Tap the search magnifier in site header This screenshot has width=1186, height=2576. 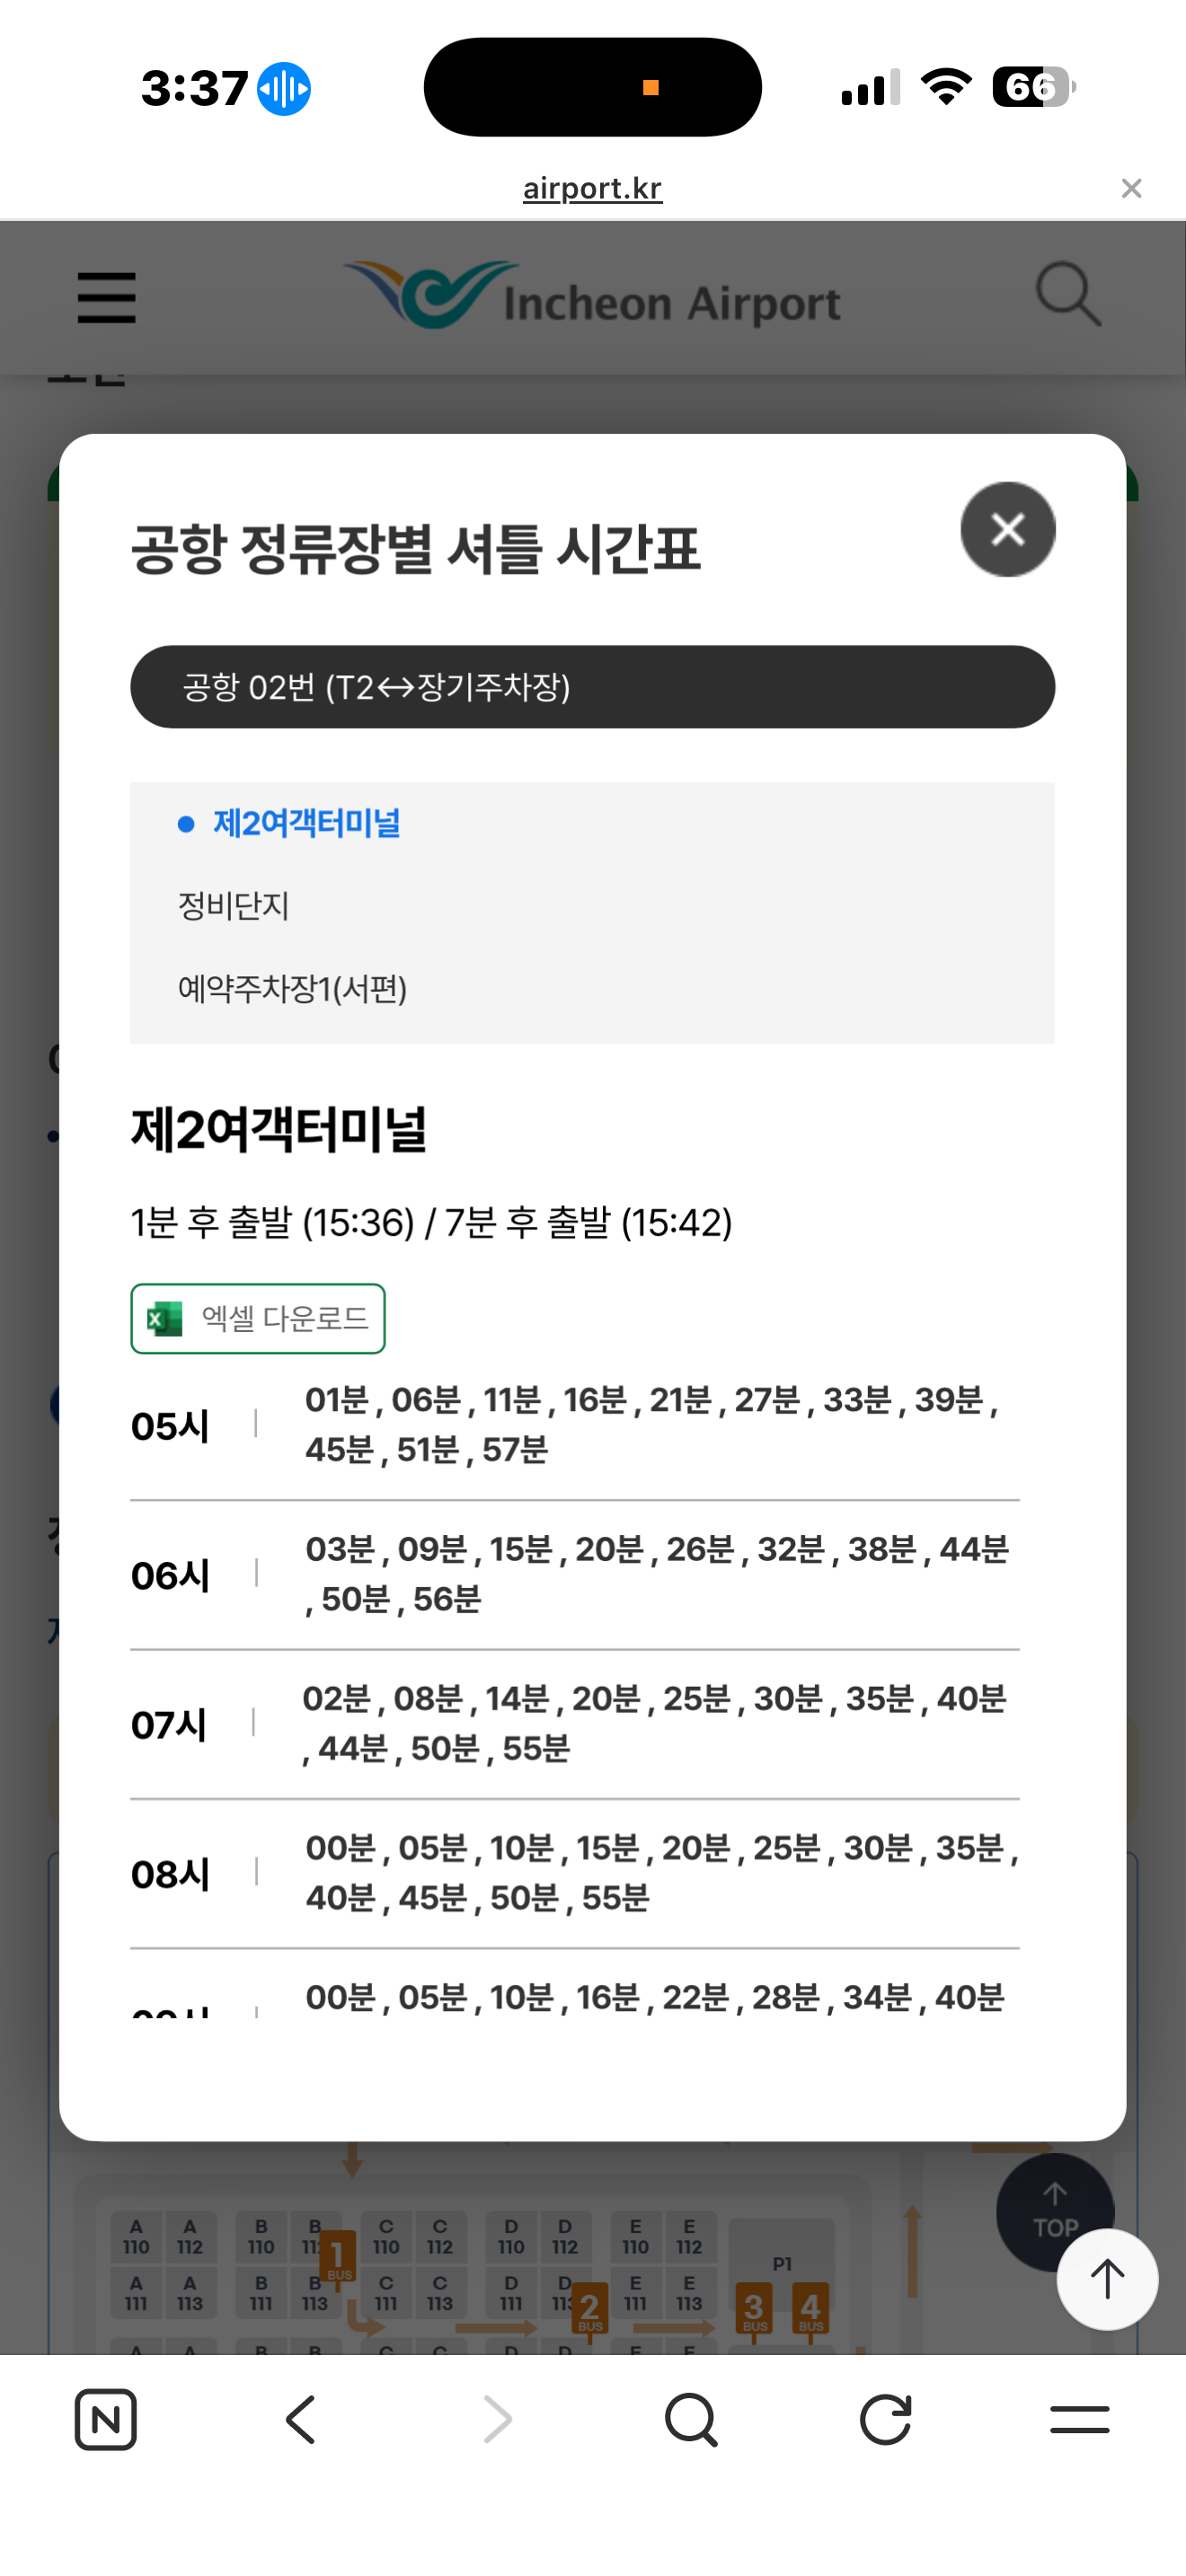1067,295
